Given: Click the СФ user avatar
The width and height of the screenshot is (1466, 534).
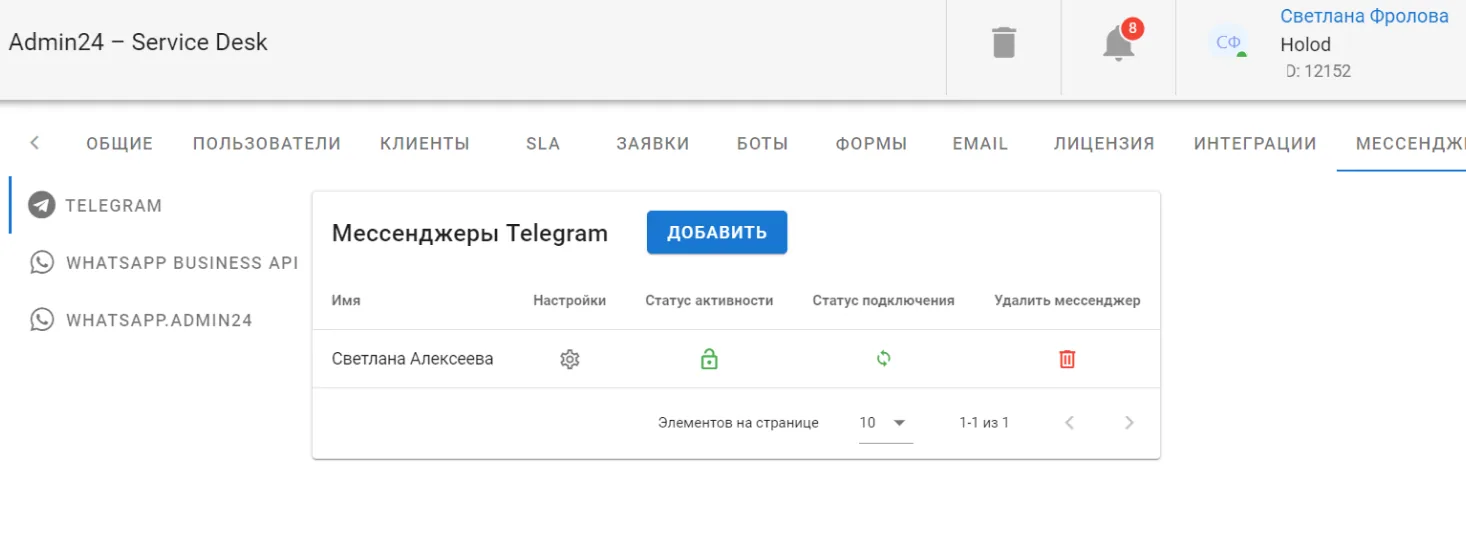Looking at the screenshot, I should (1228, 42).
